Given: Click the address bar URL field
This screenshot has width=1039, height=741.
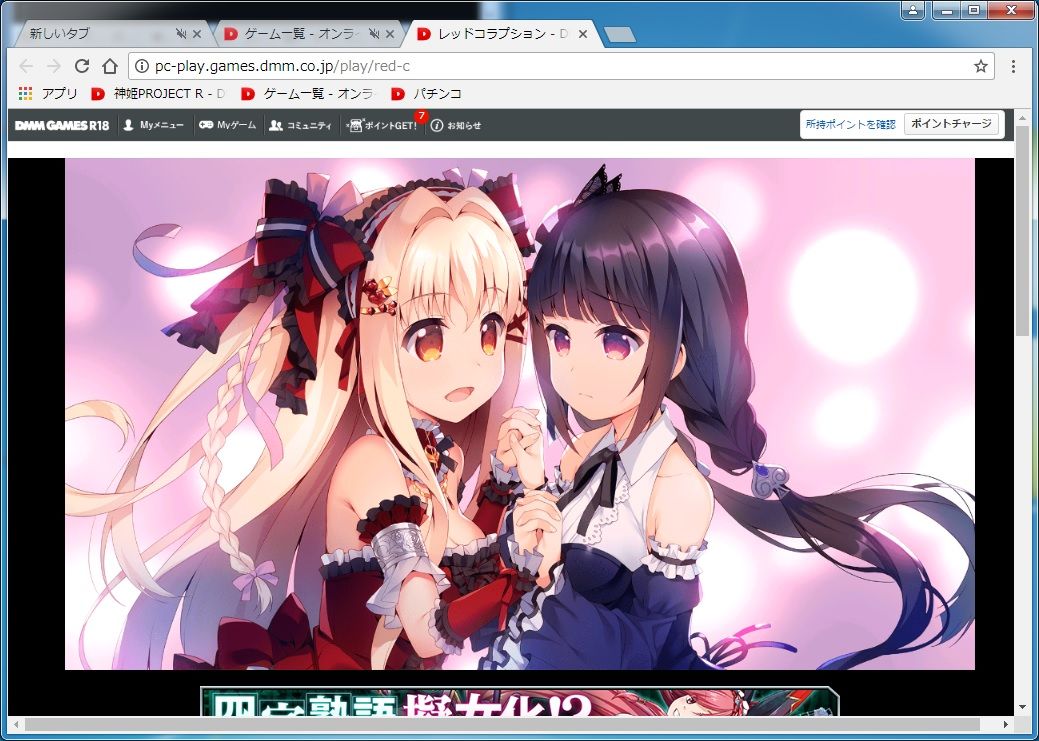Looking at the screenshot, I should pyautogui.click(x=560, y=66).
